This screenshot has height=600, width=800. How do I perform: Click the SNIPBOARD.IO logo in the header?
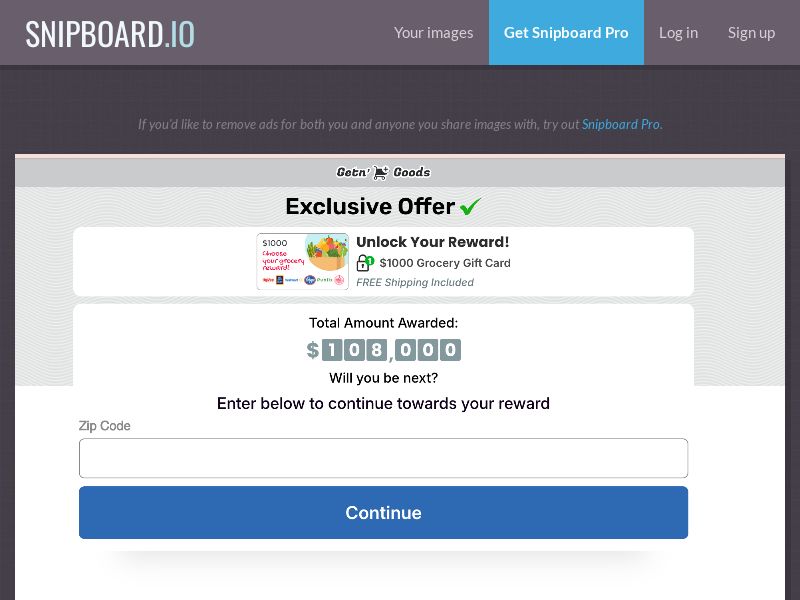pos(110,32)
